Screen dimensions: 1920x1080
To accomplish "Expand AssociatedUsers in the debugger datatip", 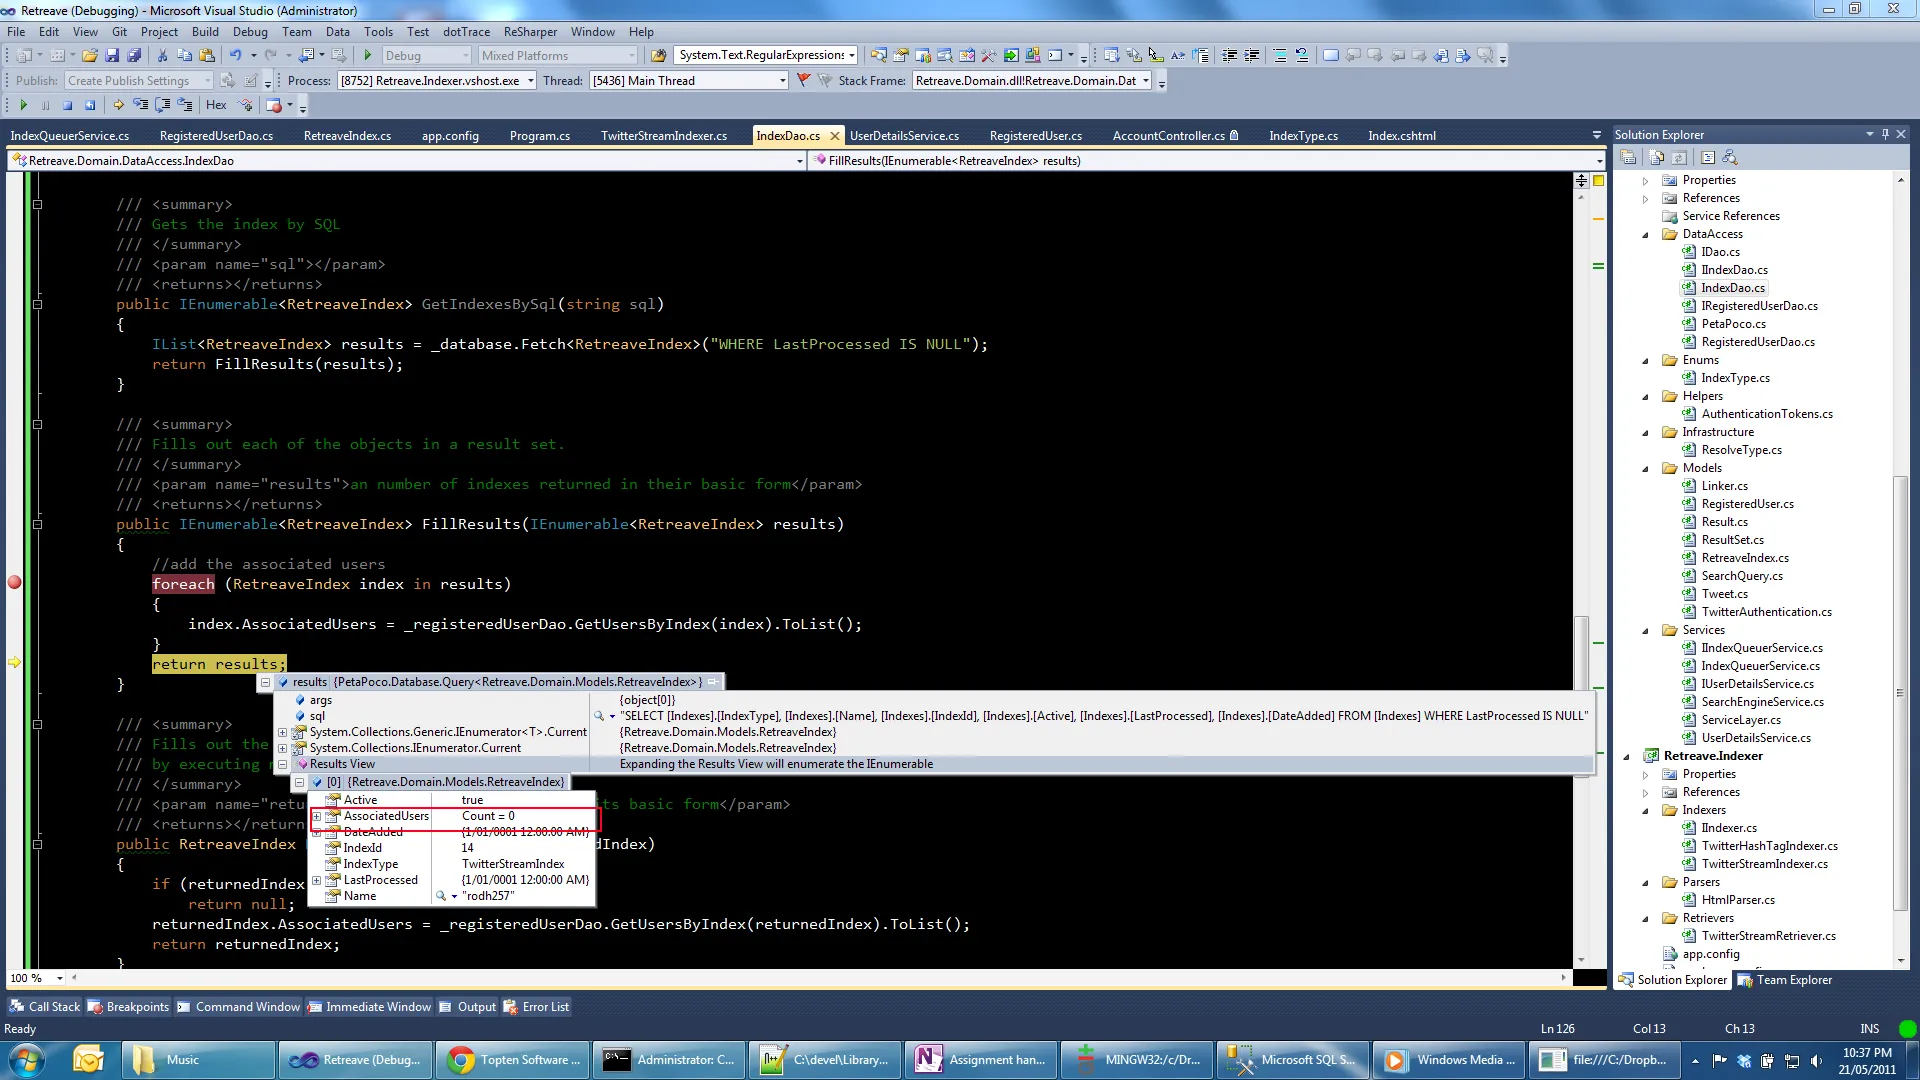I will click(x=317, y=817).
